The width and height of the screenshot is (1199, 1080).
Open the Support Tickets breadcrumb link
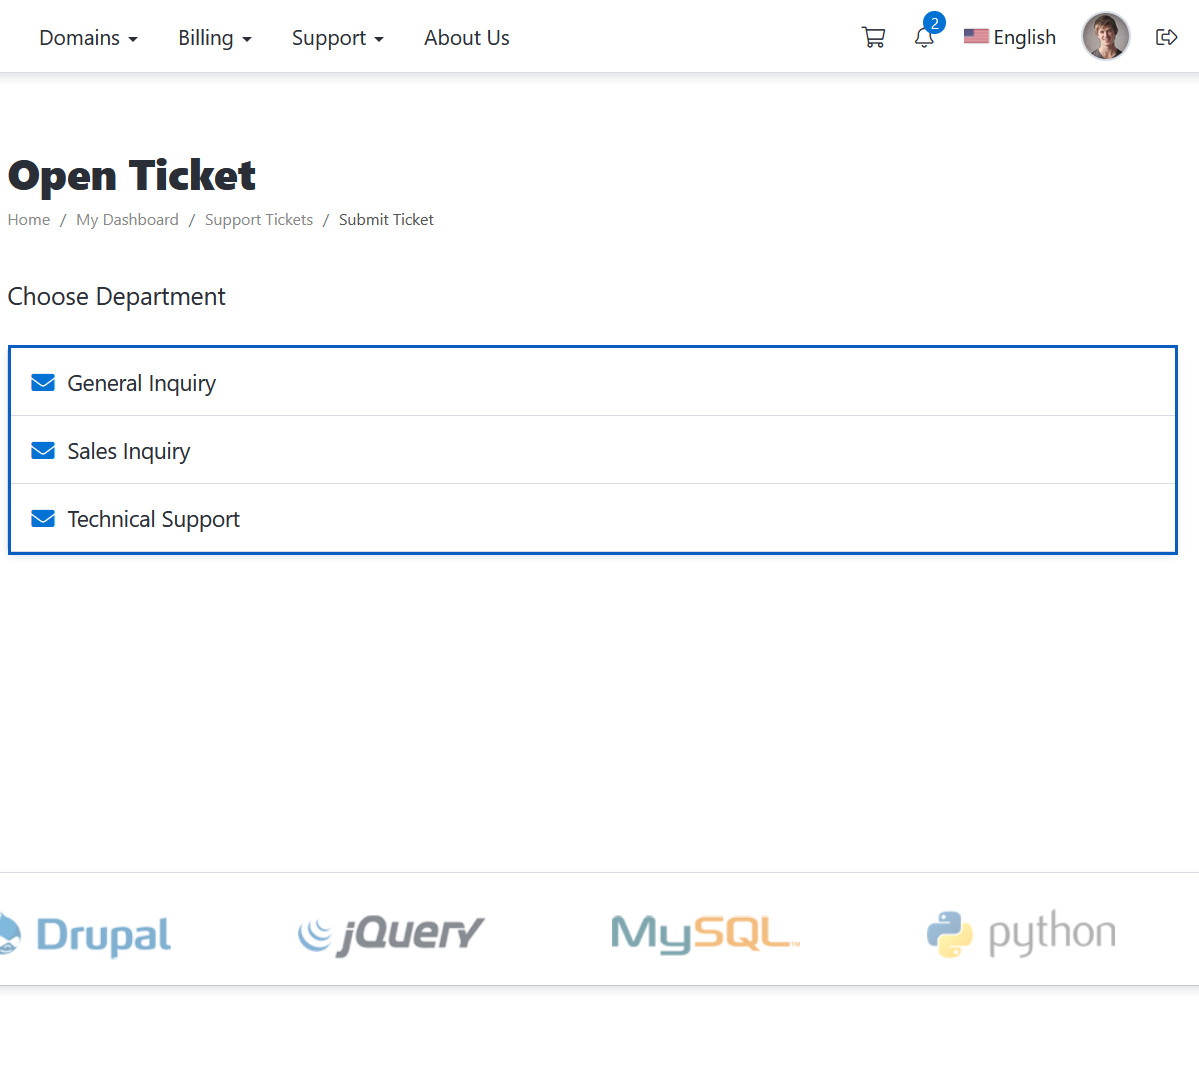click(258, 220)
